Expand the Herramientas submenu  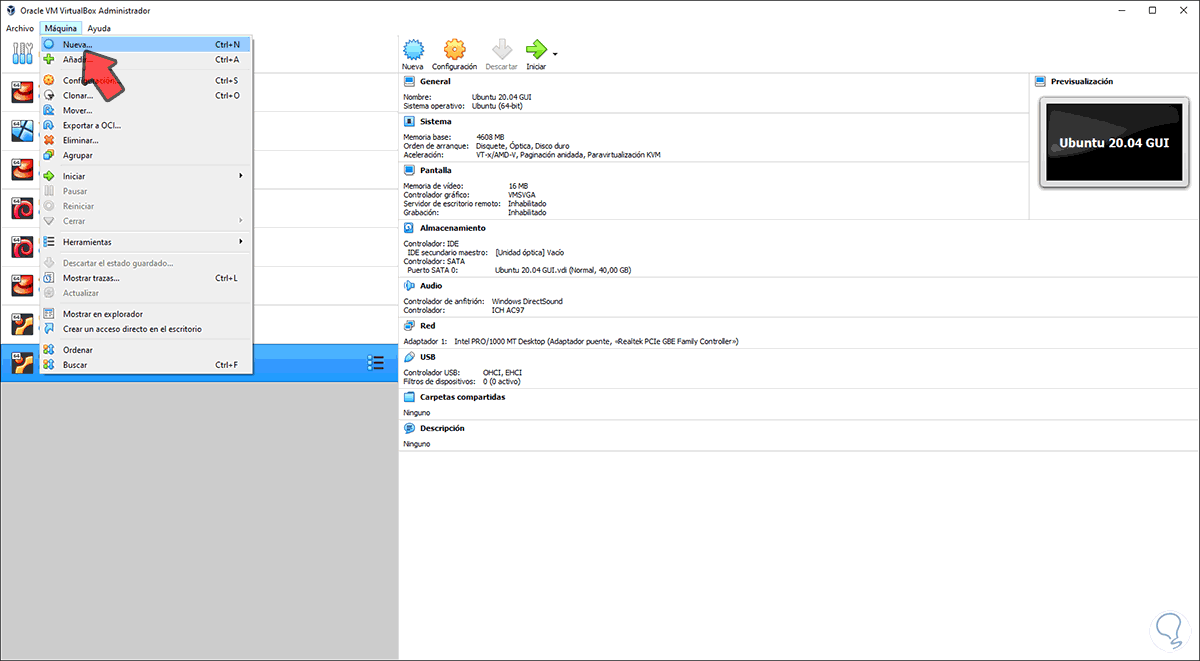(146, 242)
